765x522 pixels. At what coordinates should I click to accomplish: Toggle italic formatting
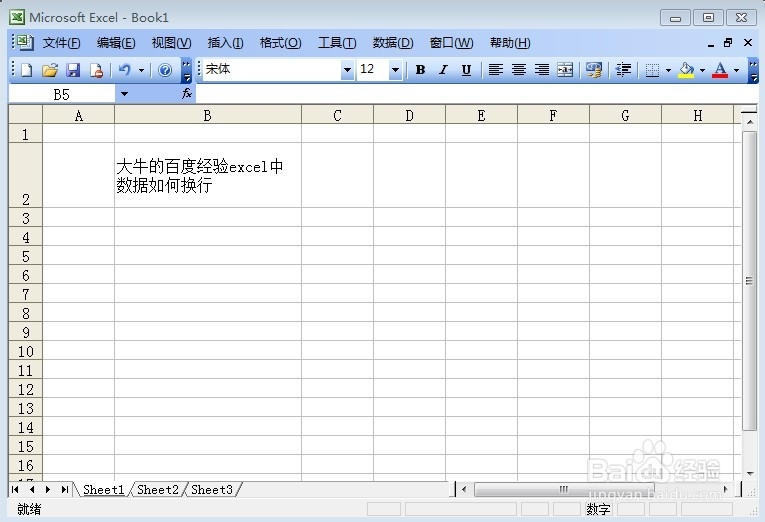pyautogui.click(x=443, y=70)
